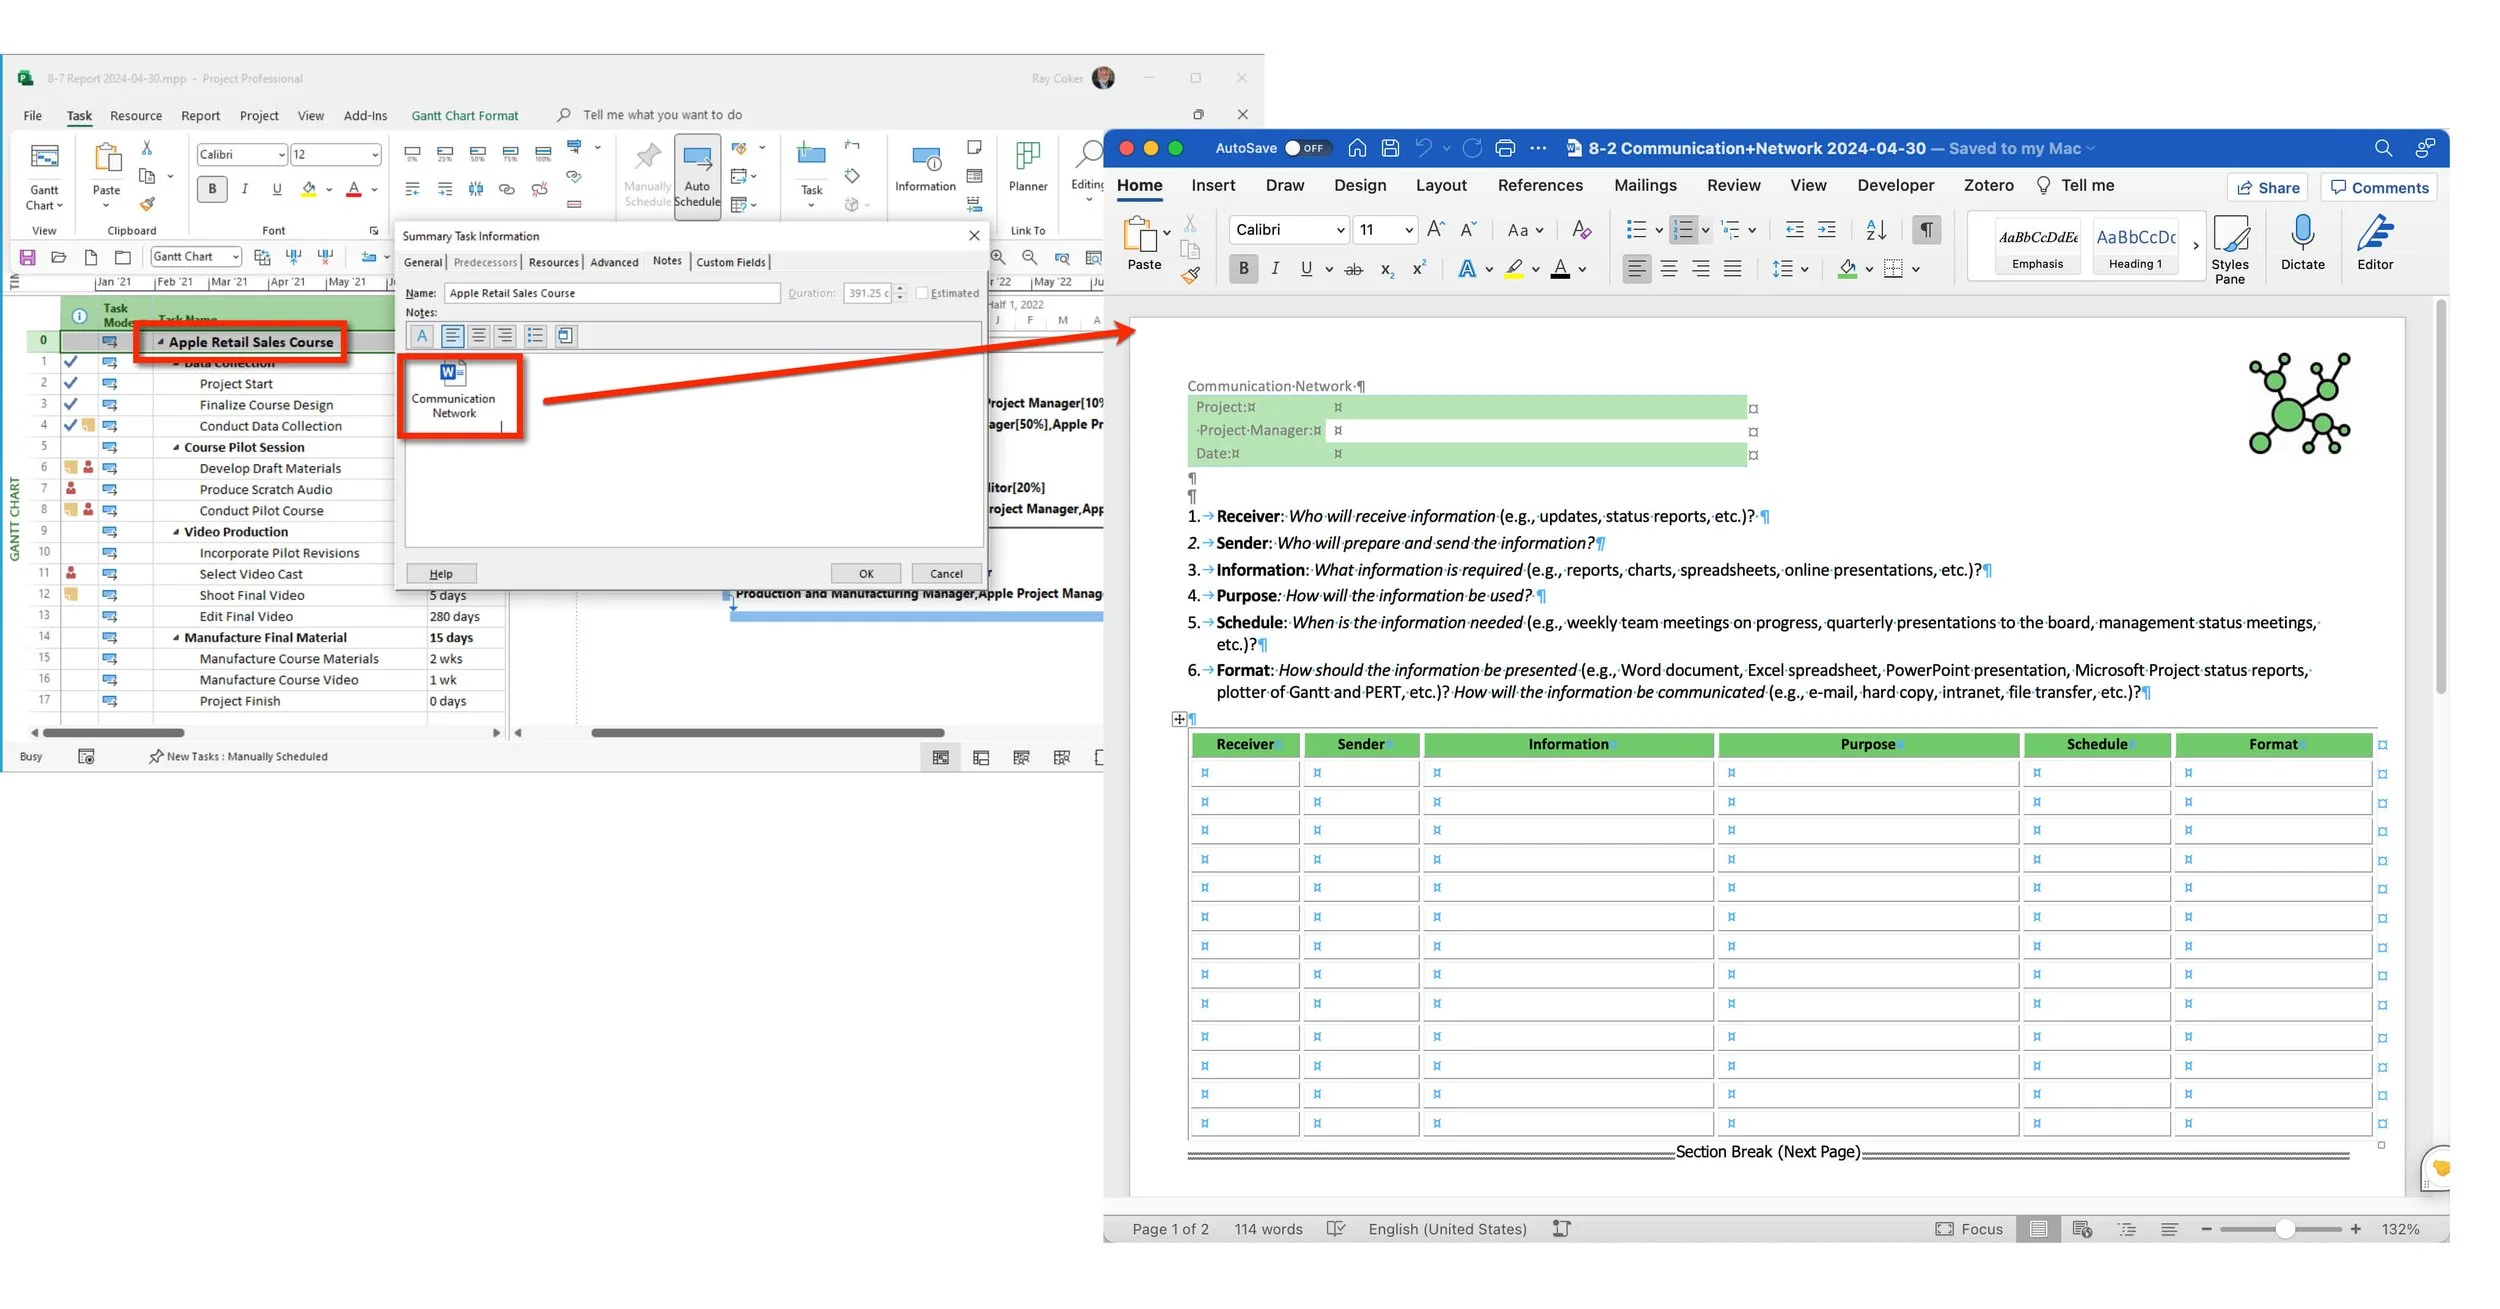Open the Resource tab in Project
Viewport: 2500px width, 1309px height.
click(136, 116)
